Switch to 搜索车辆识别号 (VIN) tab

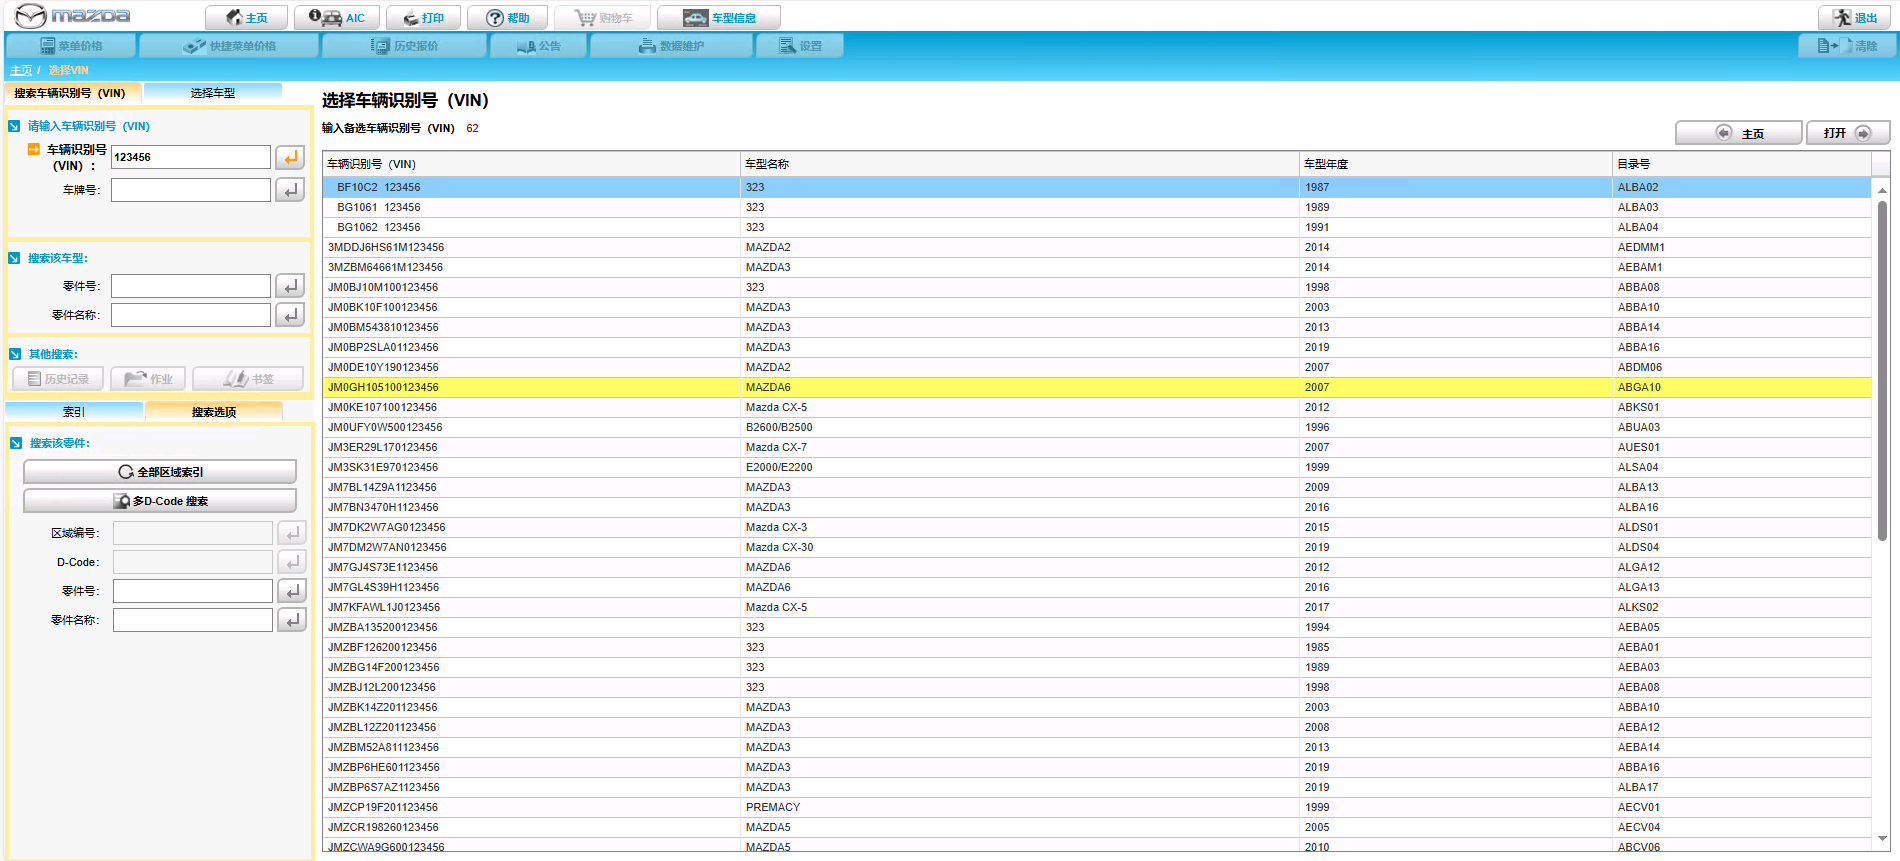(73, 93)
